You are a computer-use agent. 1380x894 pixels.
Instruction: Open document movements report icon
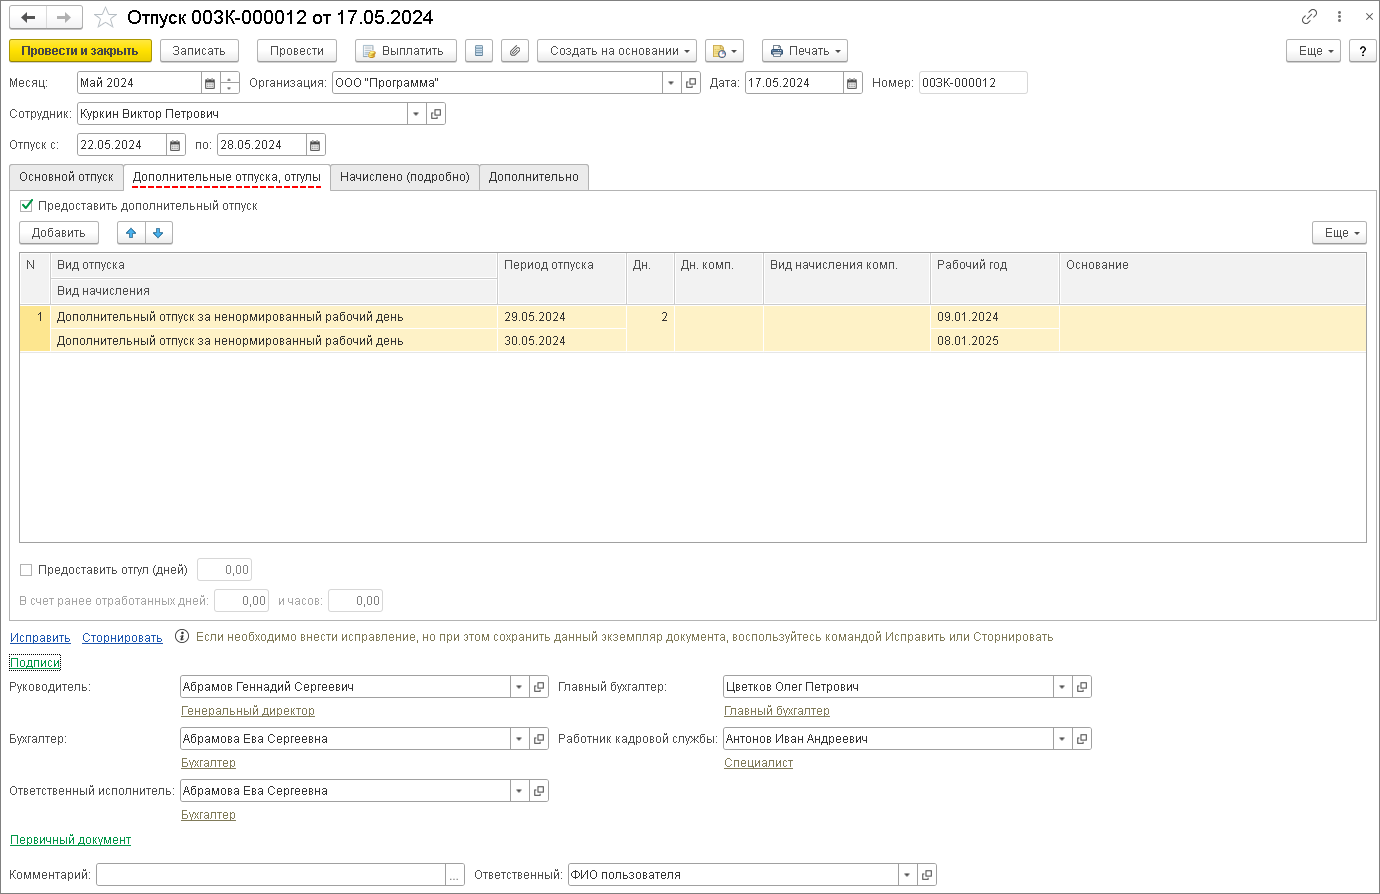pyautogui.click(x=479, y=51)
